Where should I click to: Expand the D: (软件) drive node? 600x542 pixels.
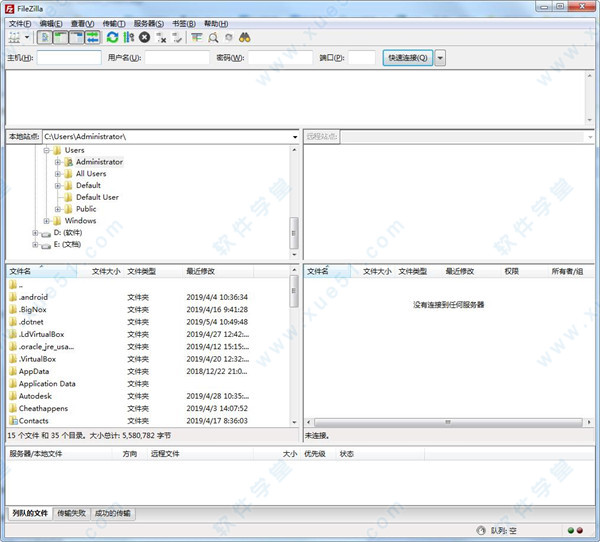[x=35, y=233]
